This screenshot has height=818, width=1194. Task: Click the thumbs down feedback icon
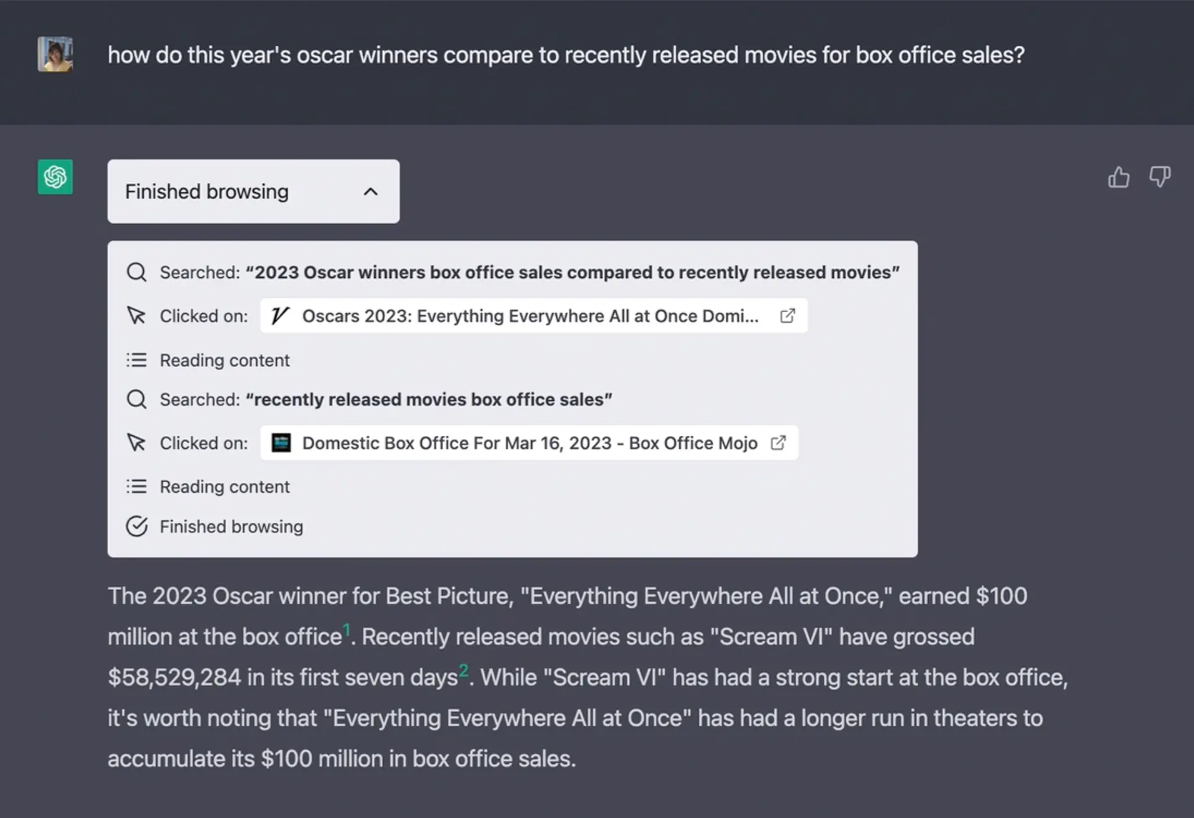[1160, 177]
